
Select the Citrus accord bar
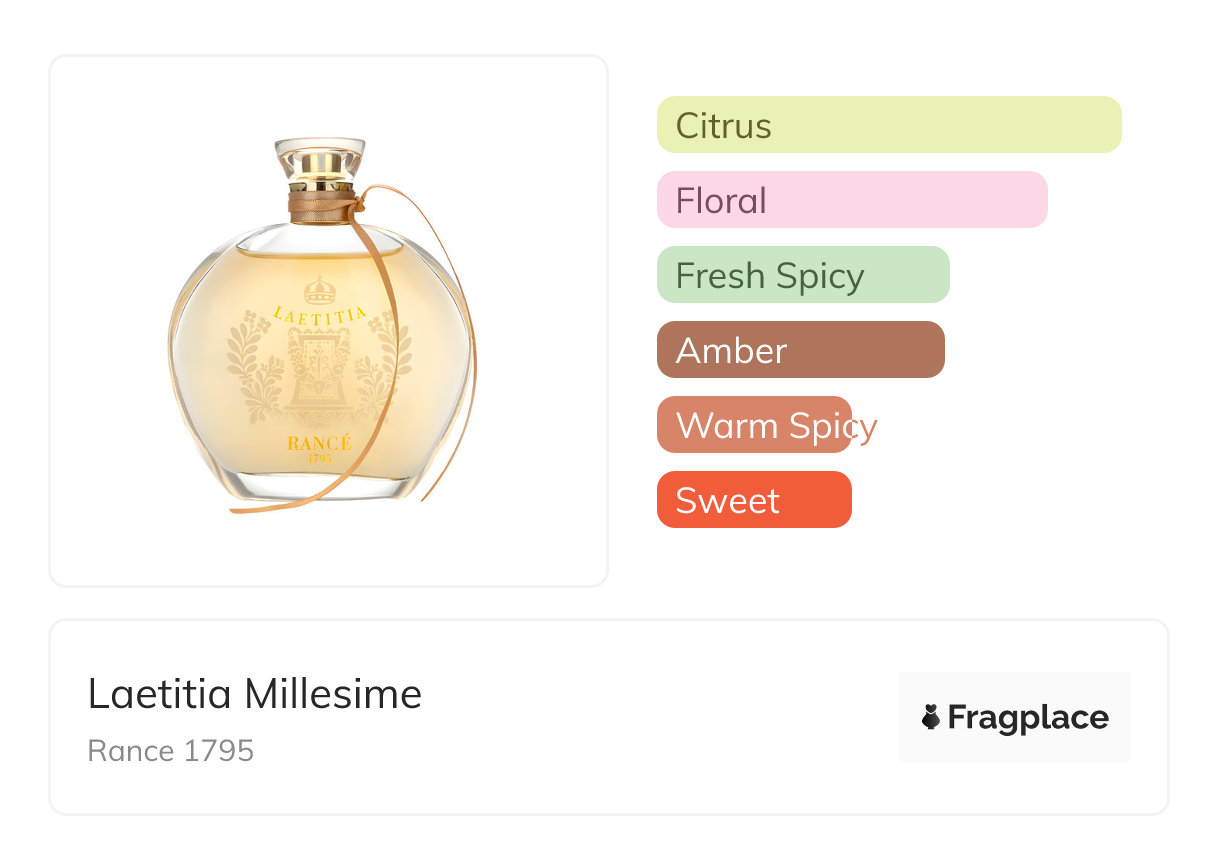[x=889, y=125]
